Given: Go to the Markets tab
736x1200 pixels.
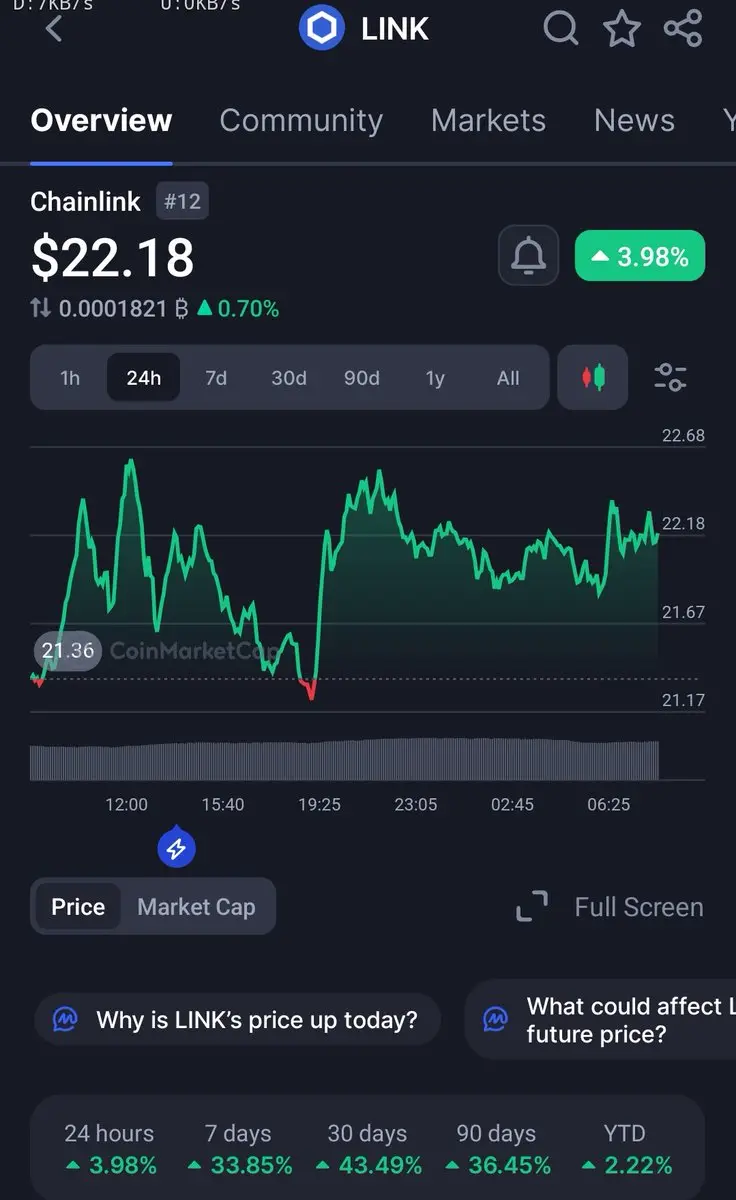Looking at the screenshot, I should [x=488, y=121].
